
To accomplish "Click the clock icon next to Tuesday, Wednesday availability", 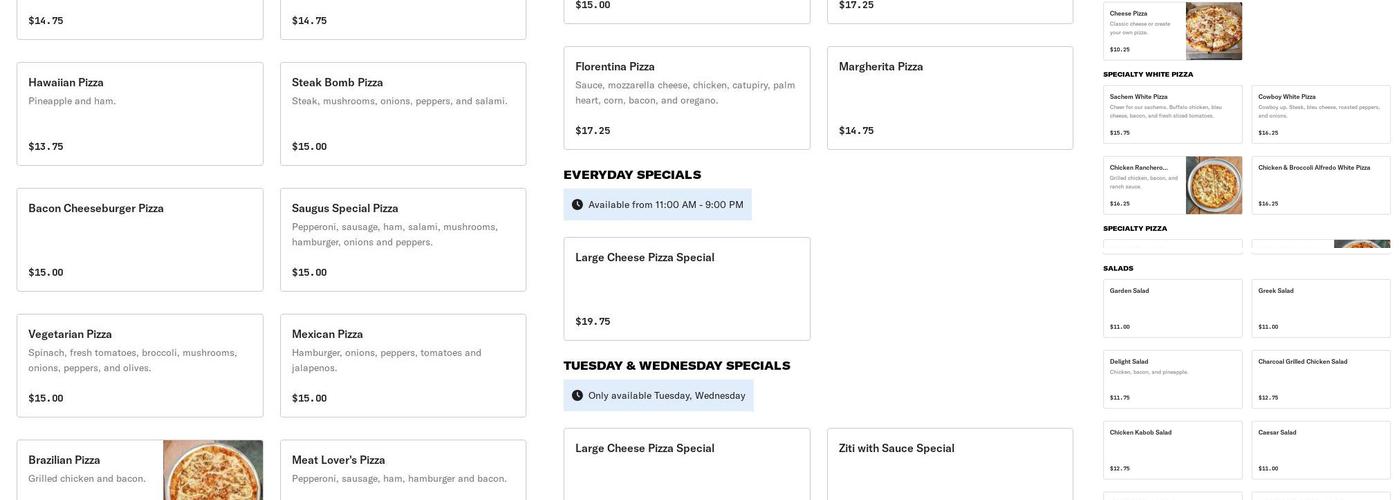I will [x=577, y=396].
